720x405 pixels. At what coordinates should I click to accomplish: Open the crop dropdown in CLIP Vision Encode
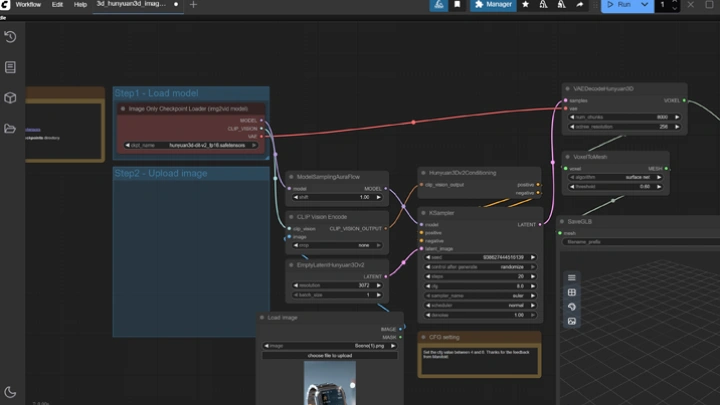click(337, 245)
